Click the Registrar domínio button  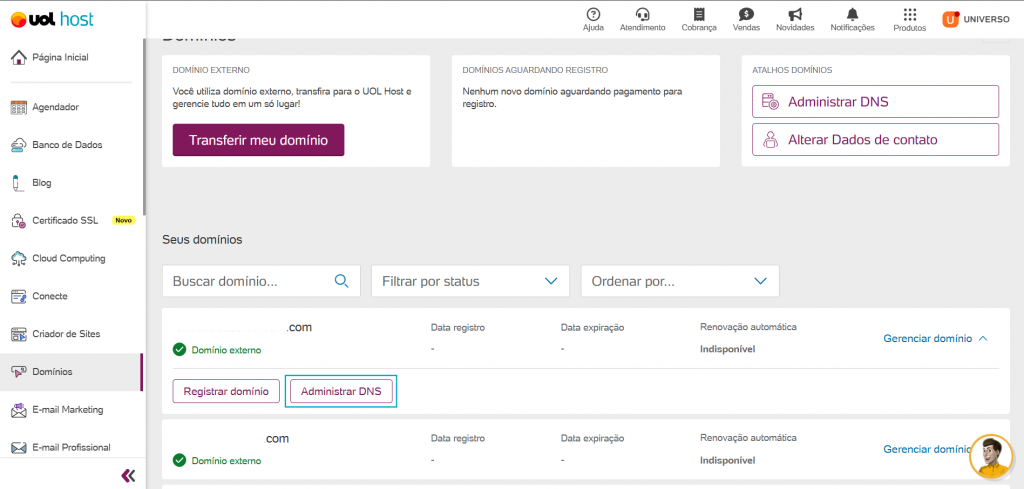[x=226, y=392]
